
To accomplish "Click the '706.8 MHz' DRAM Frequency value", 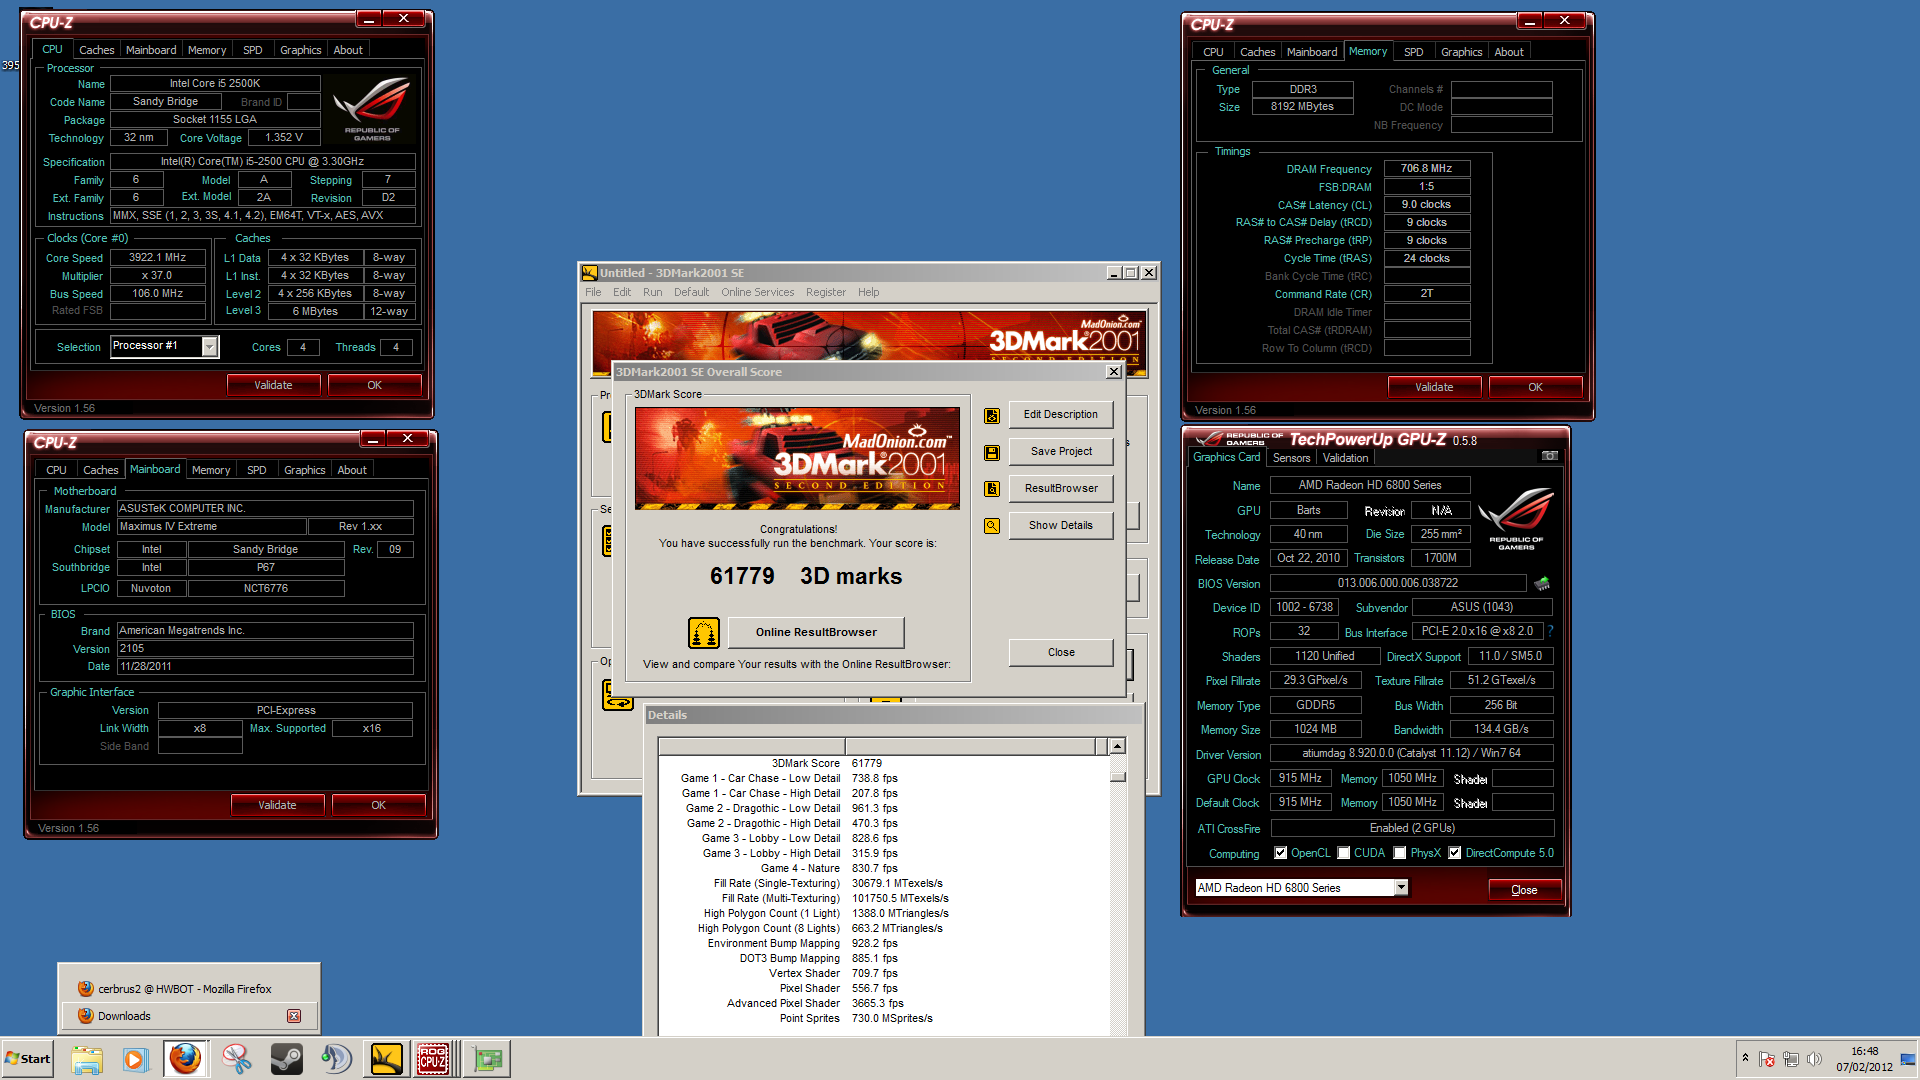I will pos(1426,168).
